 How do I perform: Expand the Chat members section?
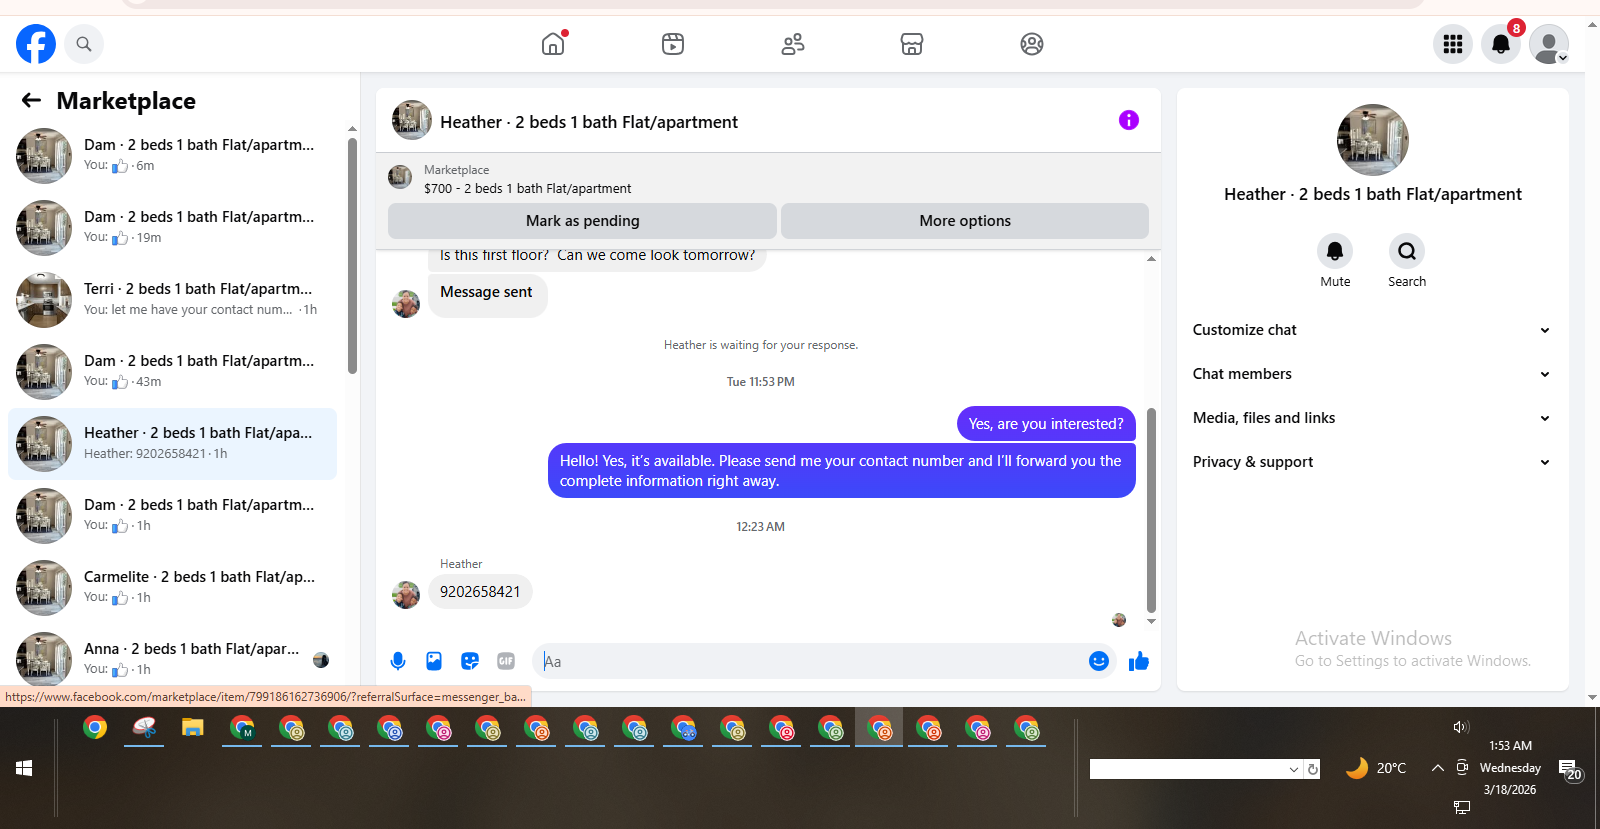[x=1372, y=374]
